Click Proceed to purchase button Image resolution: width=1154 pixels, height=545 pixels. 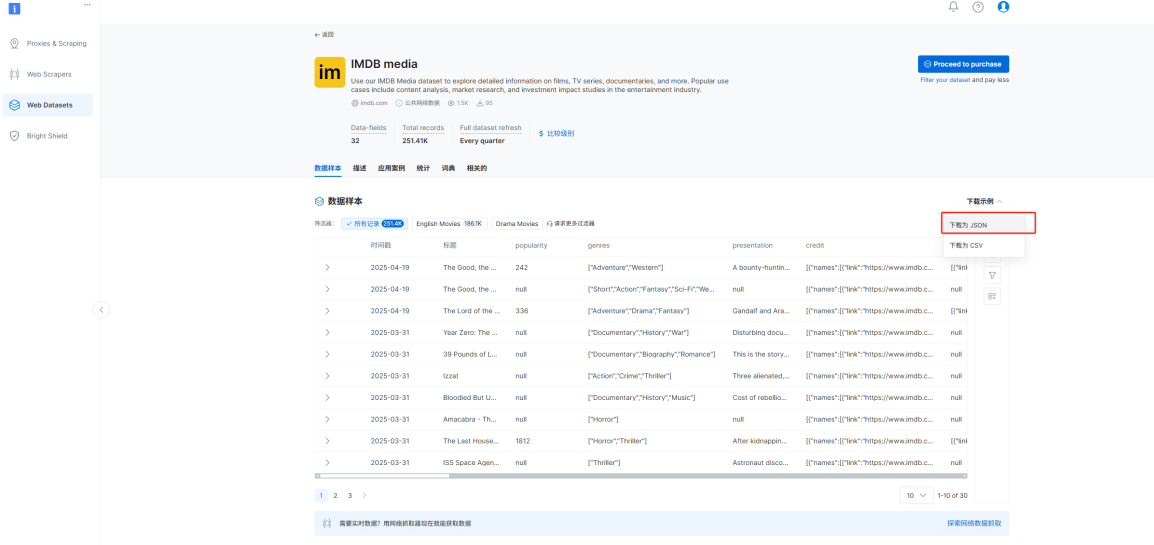pos(963,64)
